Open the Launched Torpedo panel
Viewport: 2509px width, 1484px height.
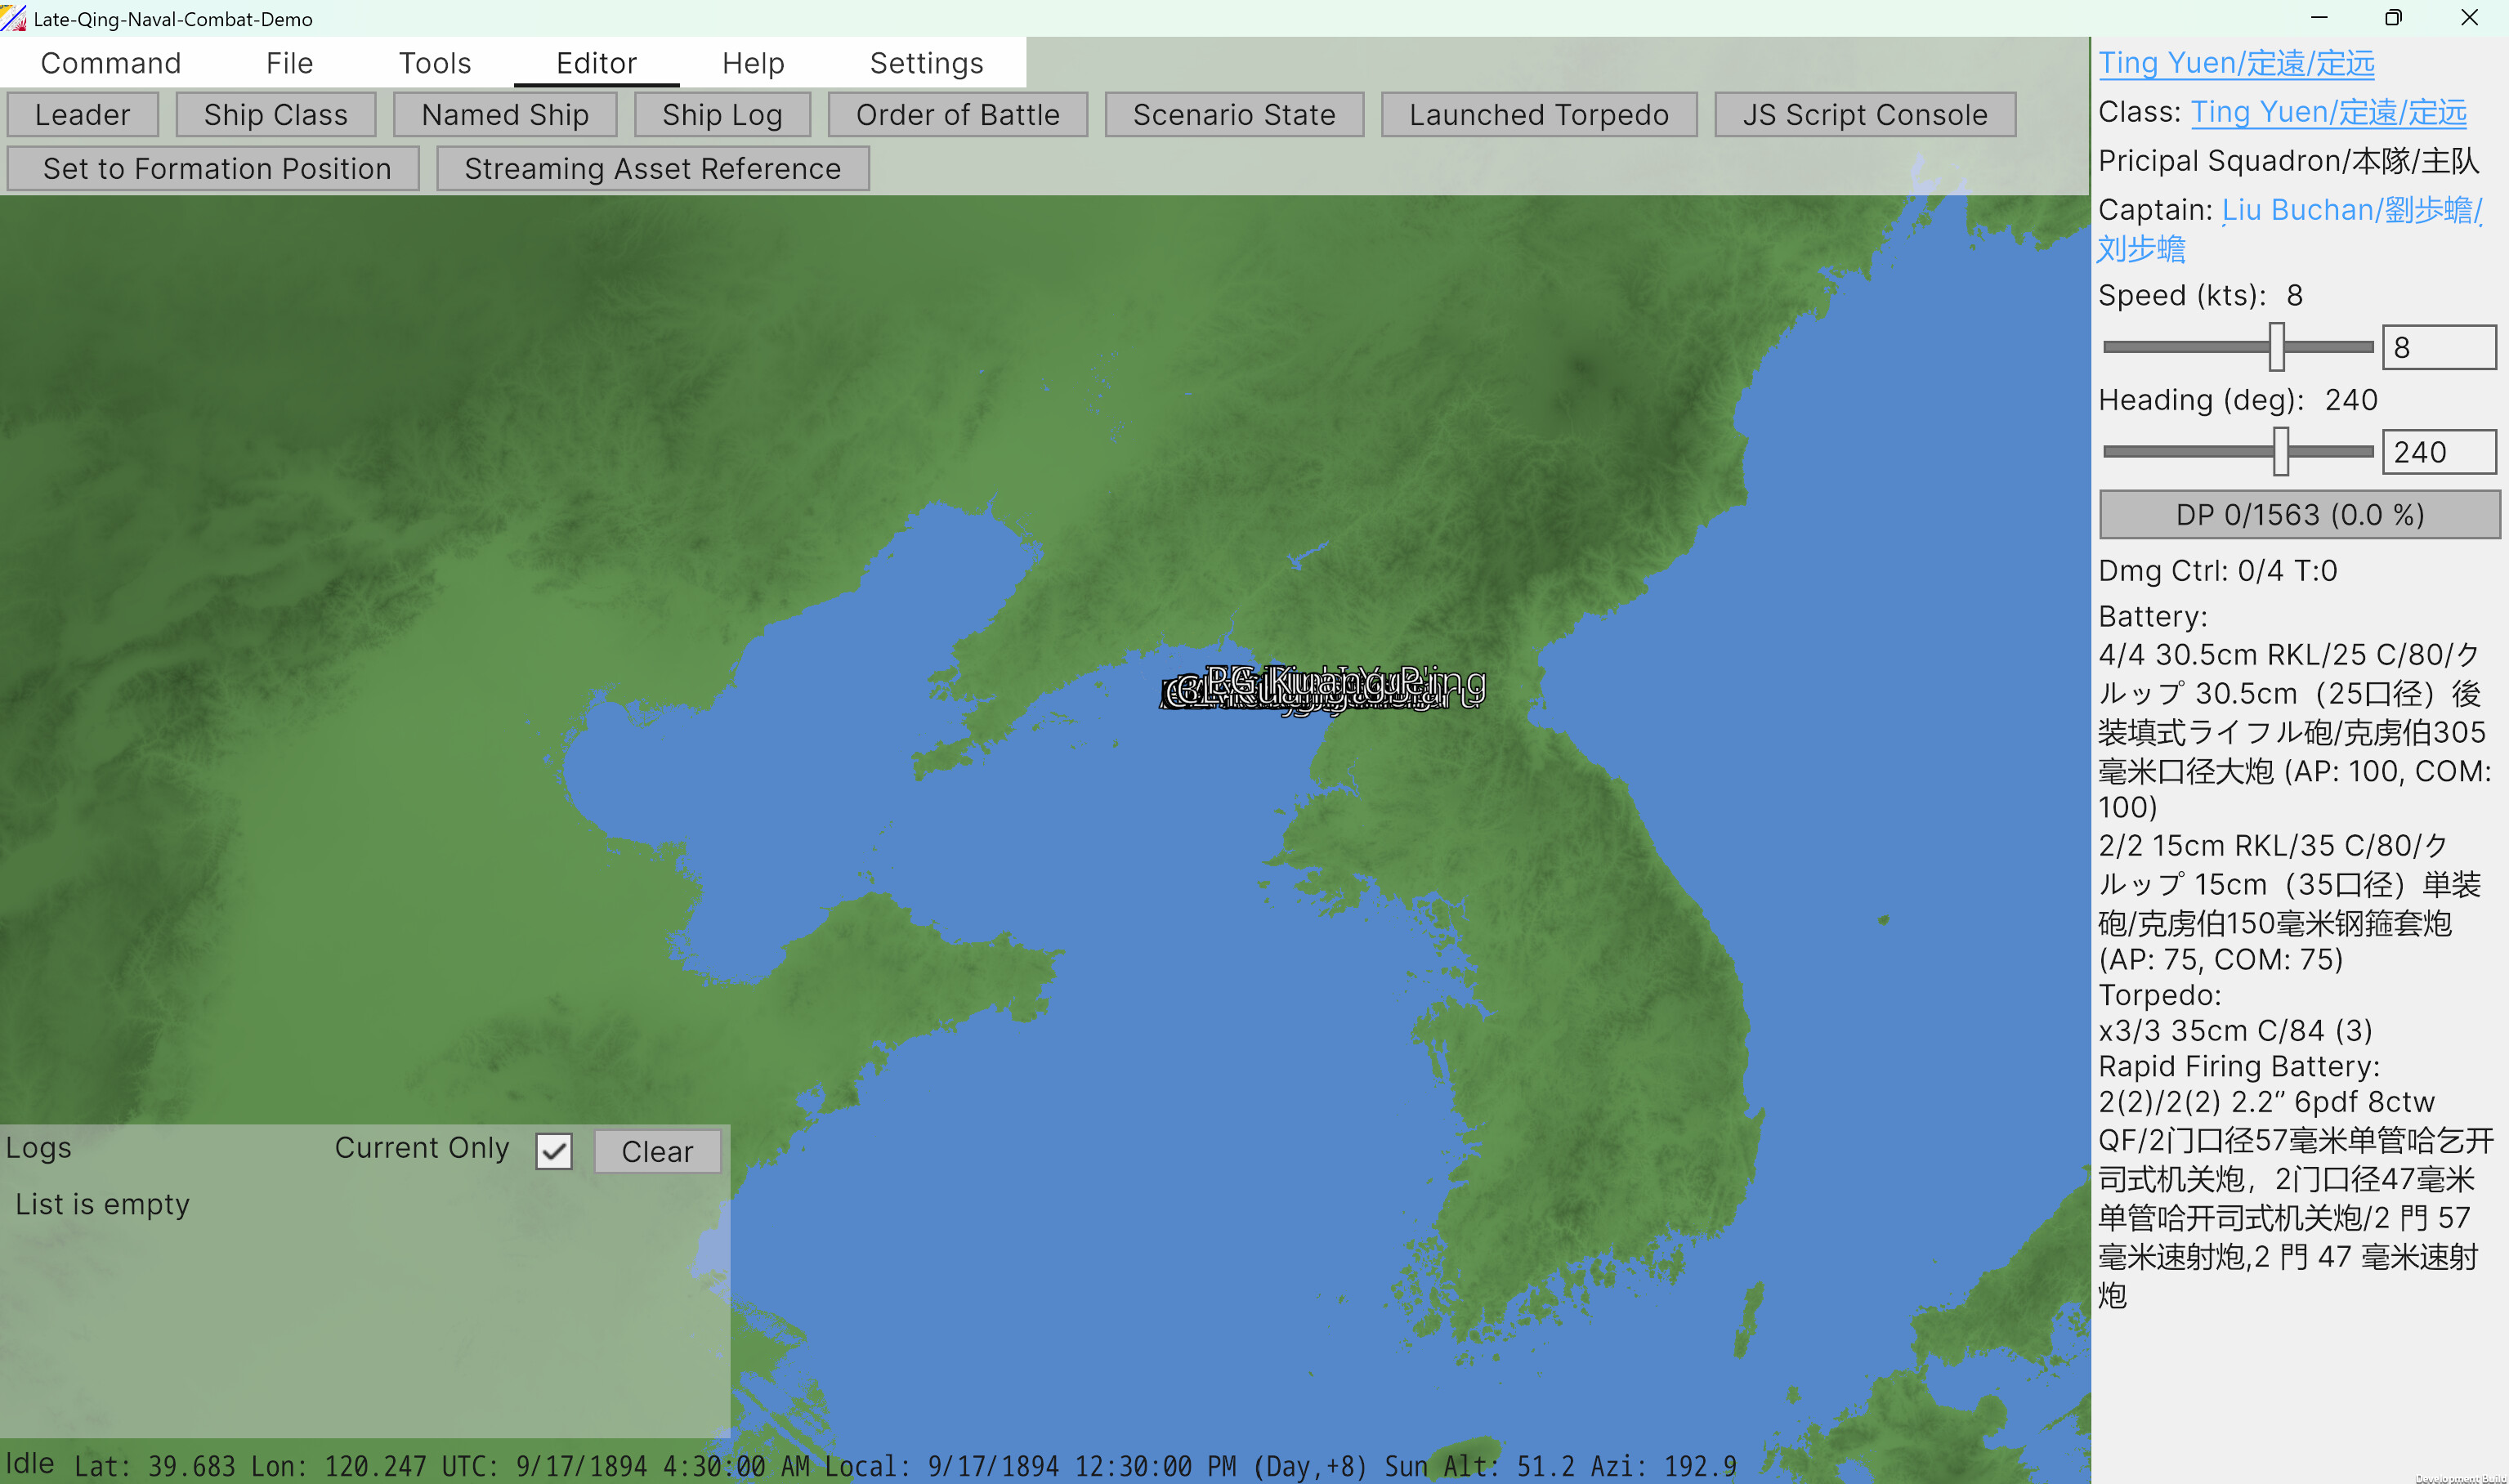tap(1537, 114)
